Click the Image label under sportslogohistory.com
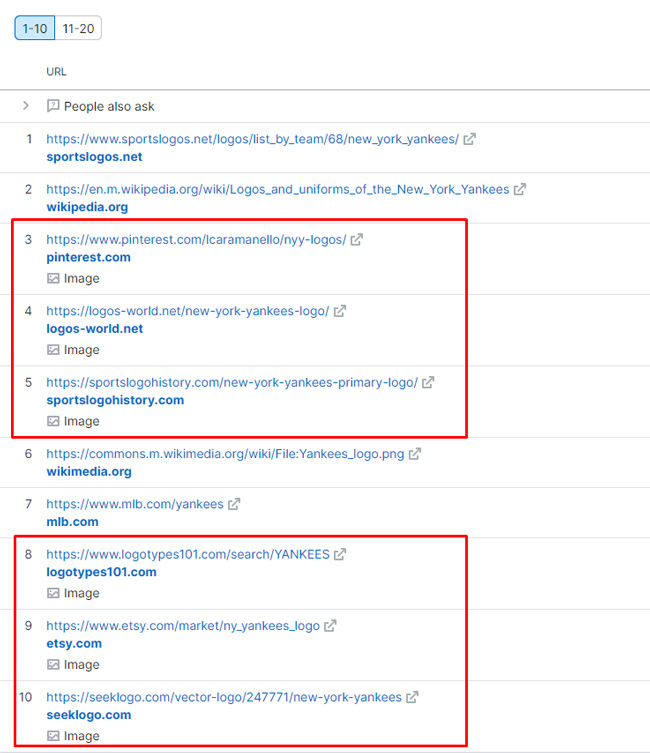650x753 pixels. [x=82, y=421]
